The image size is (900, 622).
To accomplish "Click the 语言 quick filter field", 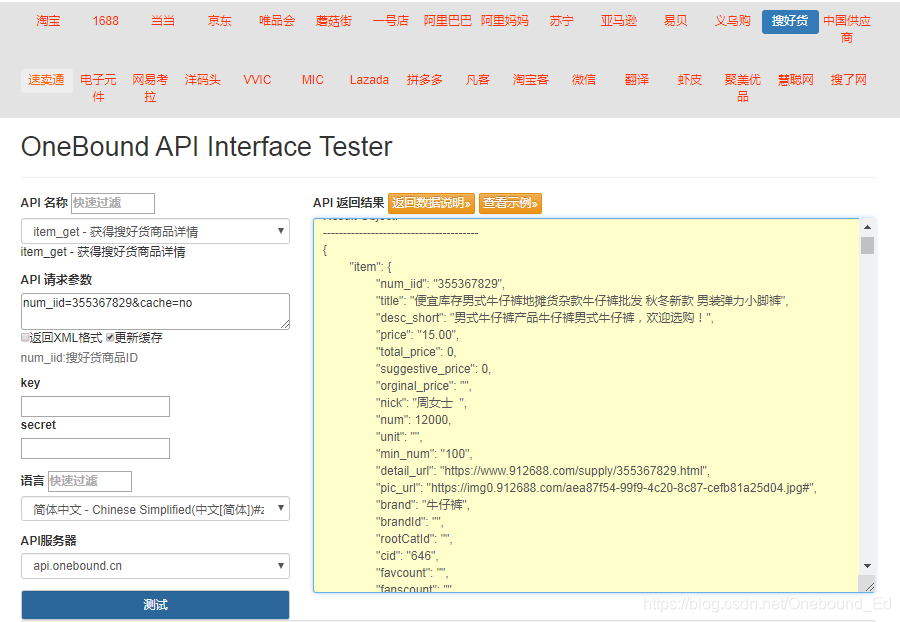I will coord(90,481).
